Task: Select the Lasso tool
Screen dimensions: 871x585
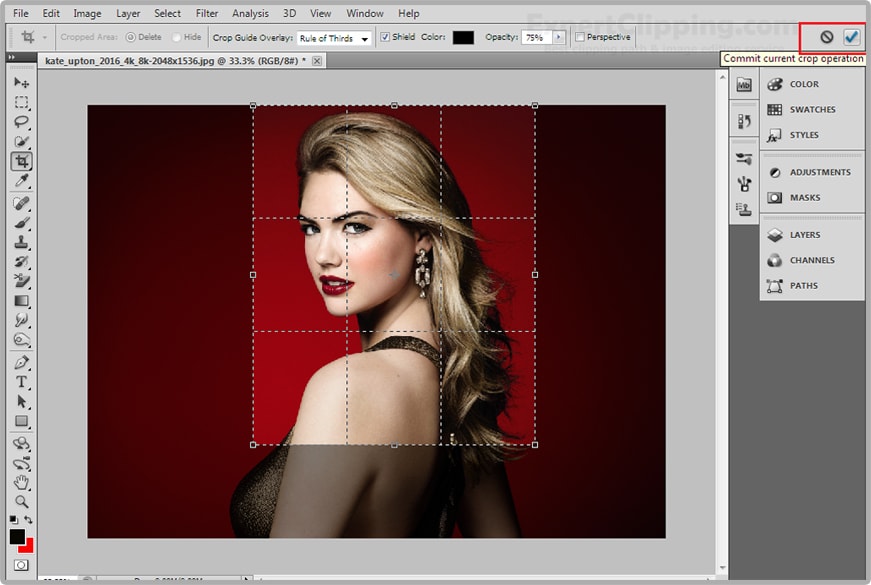Action: tap(21, 122)
